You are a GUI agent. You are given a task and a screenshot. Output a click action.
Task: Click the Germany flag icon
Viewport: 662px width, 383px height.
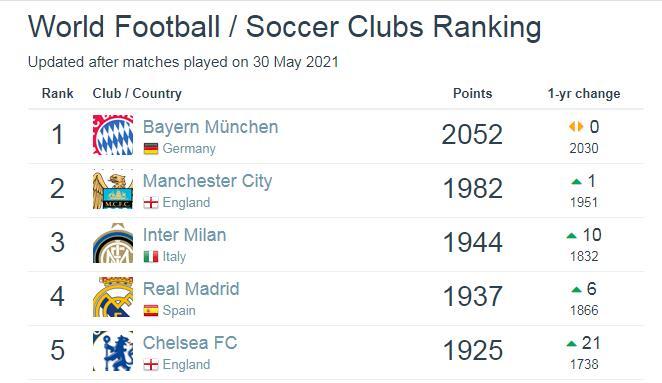pyautogui.click(x=151, y=149)
